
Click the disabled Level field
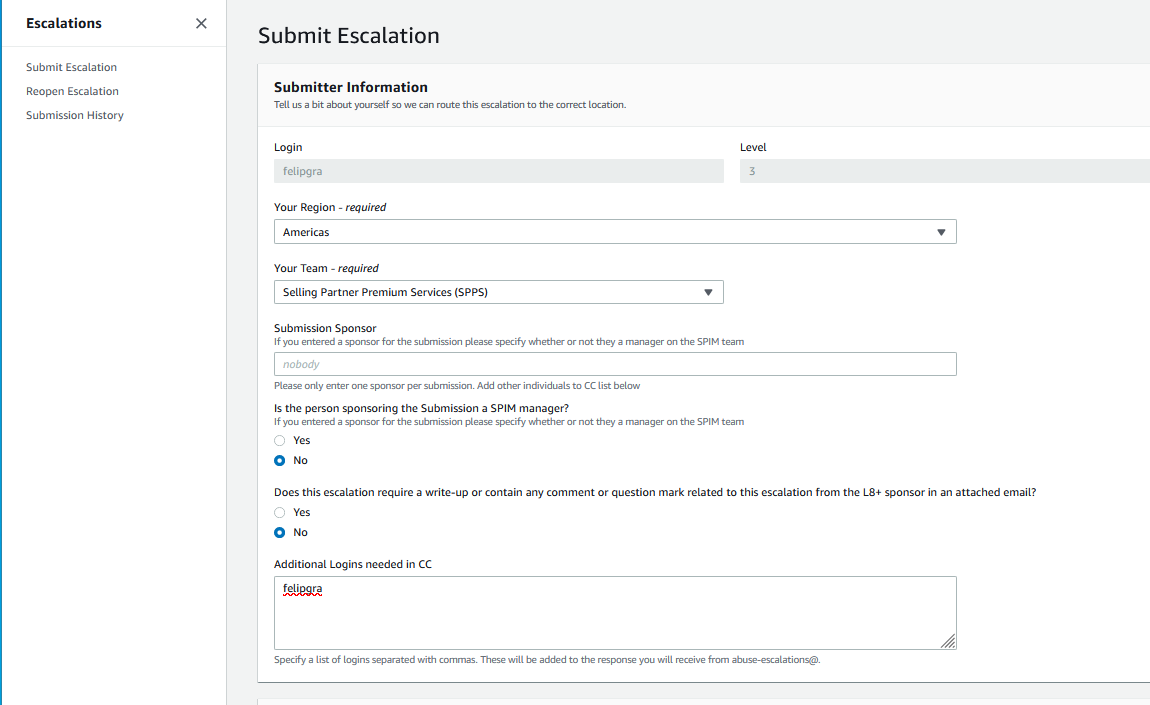coord(944,171)
